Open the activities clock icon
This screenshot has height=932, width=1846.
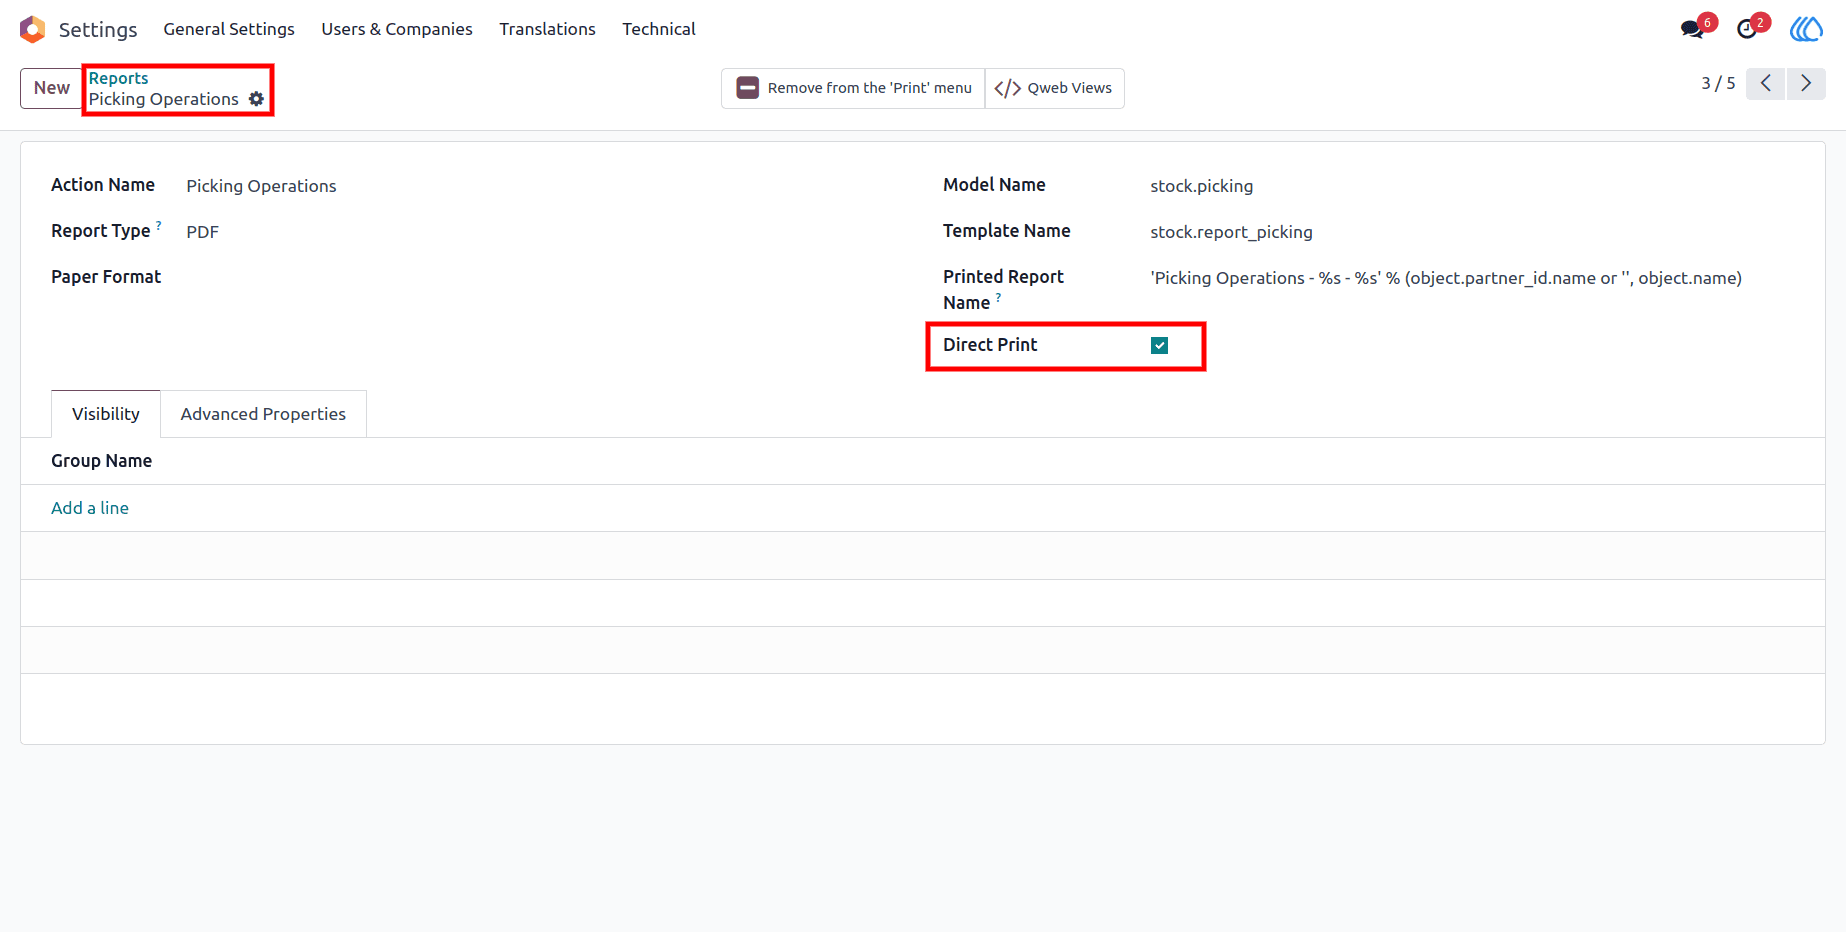tap(1747, 29)
